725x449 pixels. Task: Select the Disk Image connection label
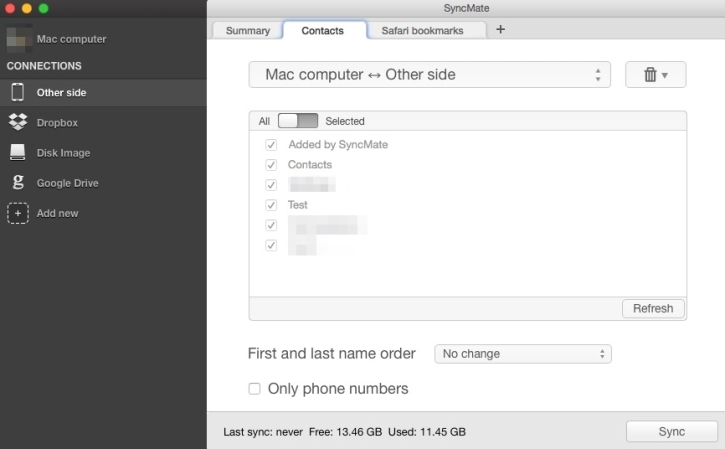(x=63, y=153)
